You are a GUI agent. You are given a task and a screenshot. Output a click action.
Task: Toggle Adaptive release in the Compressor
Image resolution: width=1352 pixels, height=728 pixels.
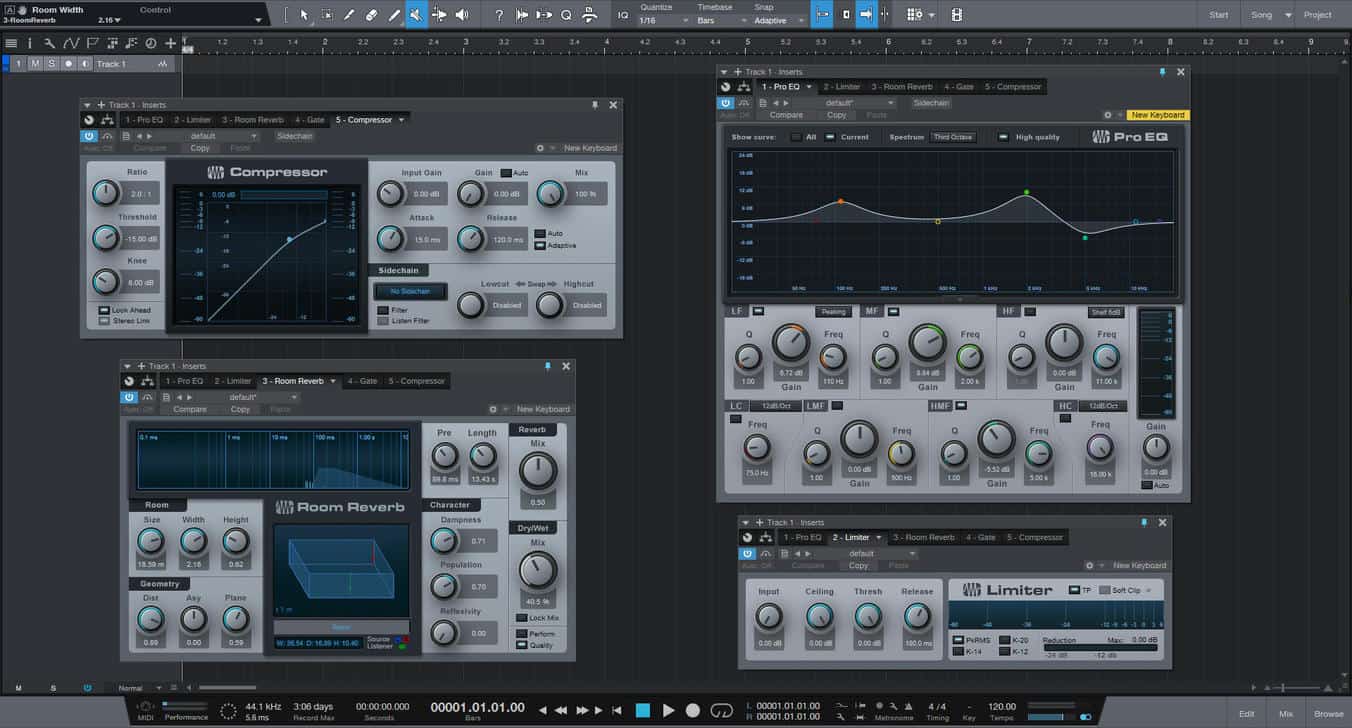(540, 245)
